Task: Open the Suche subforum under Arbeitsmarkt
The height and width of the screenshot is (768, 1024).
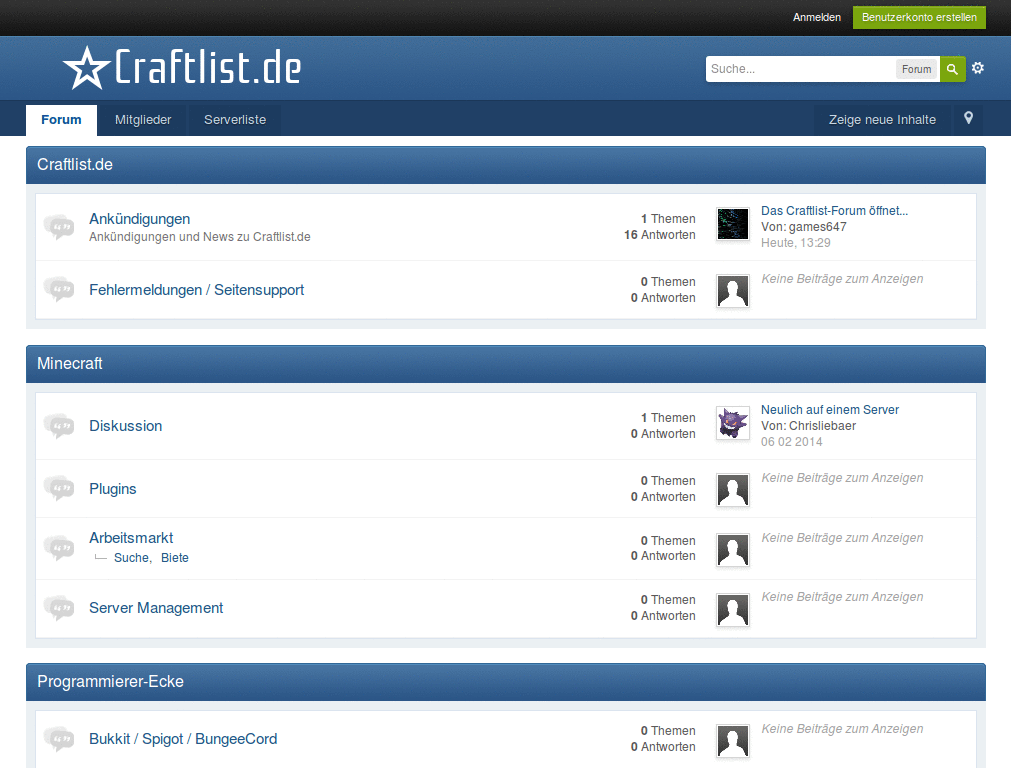Action: pos(131,558)
